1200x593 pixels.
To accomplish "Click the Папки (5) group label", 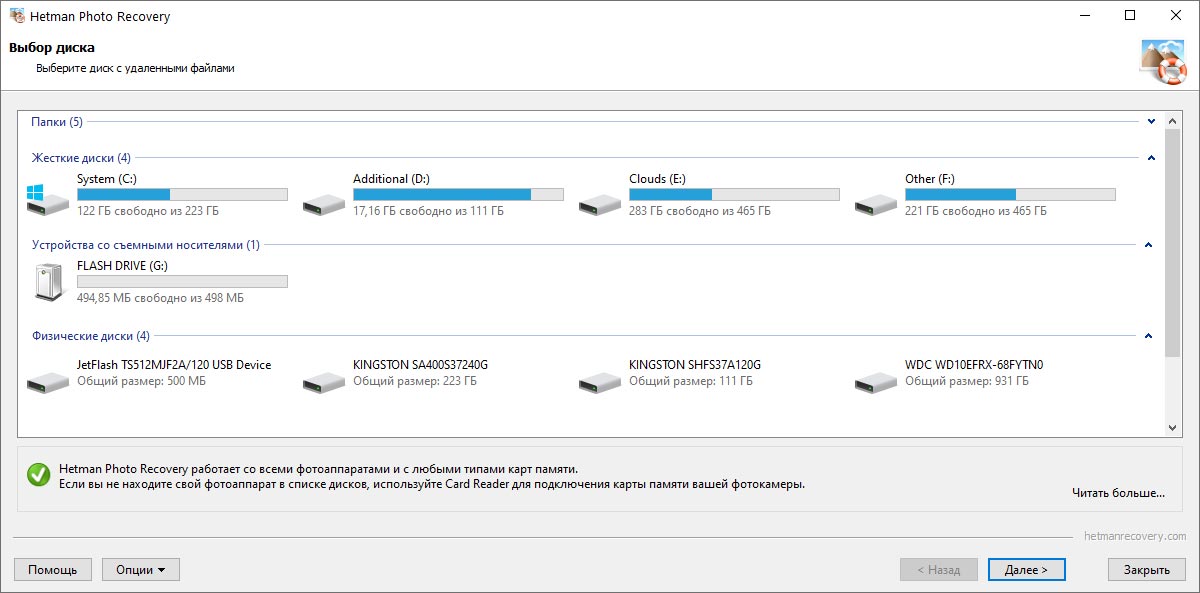I will (57, 122).
